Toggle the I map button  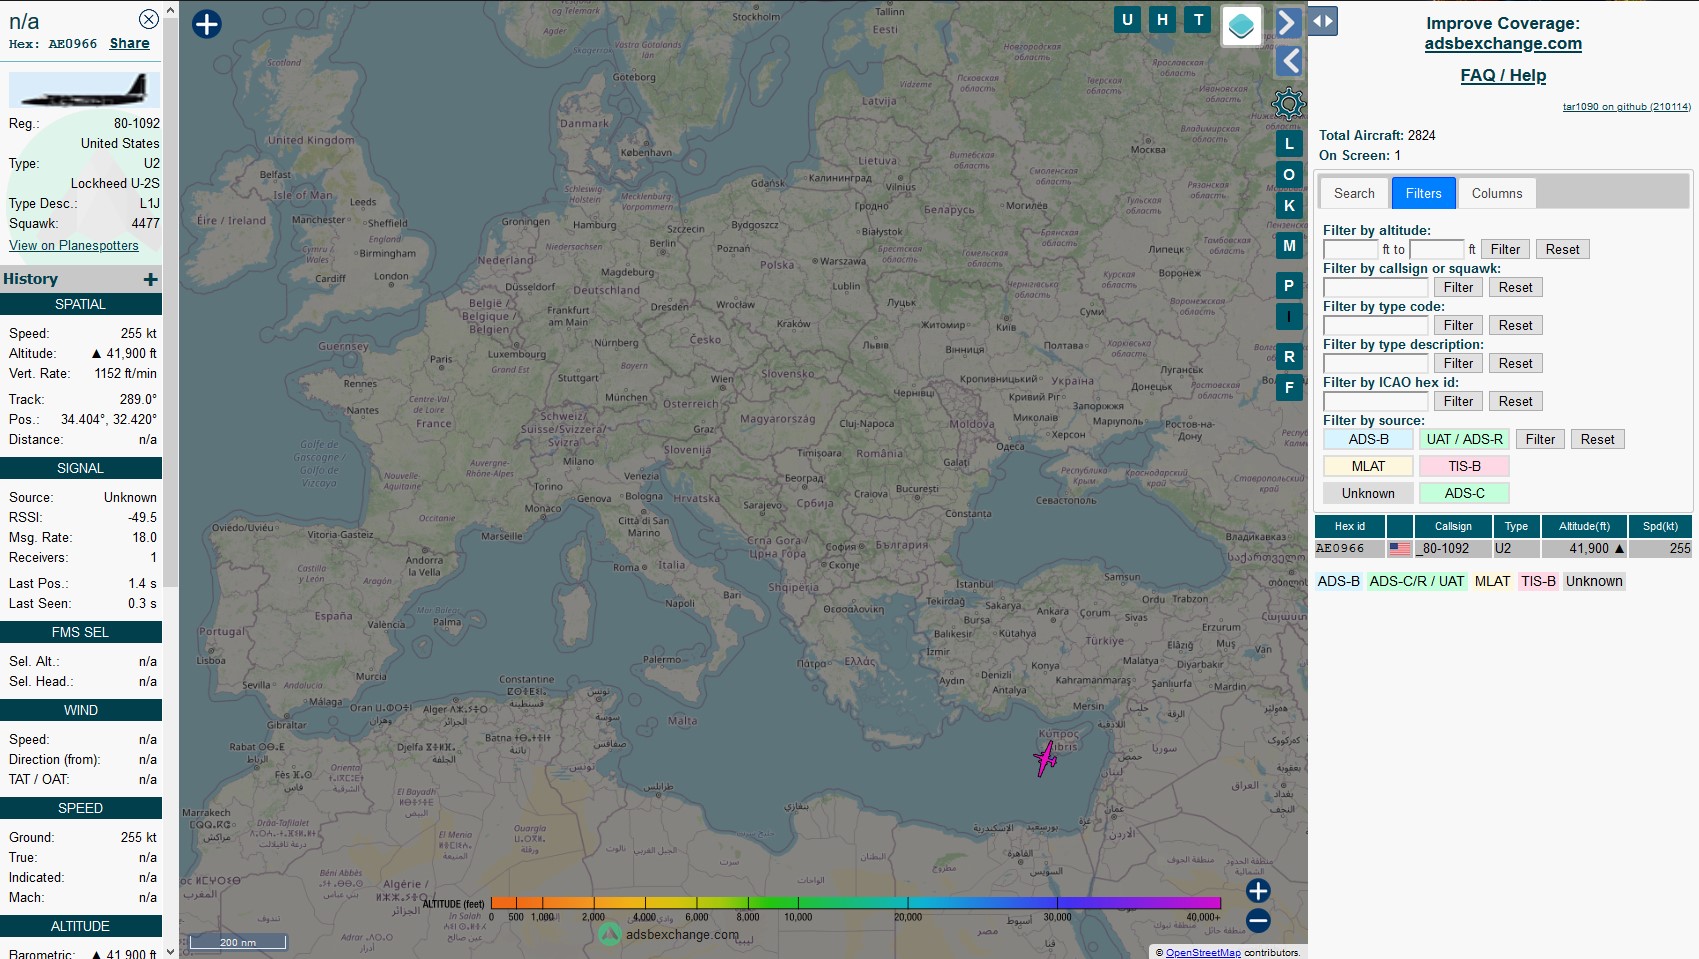pyautogui.click(x=1289, y=317)
